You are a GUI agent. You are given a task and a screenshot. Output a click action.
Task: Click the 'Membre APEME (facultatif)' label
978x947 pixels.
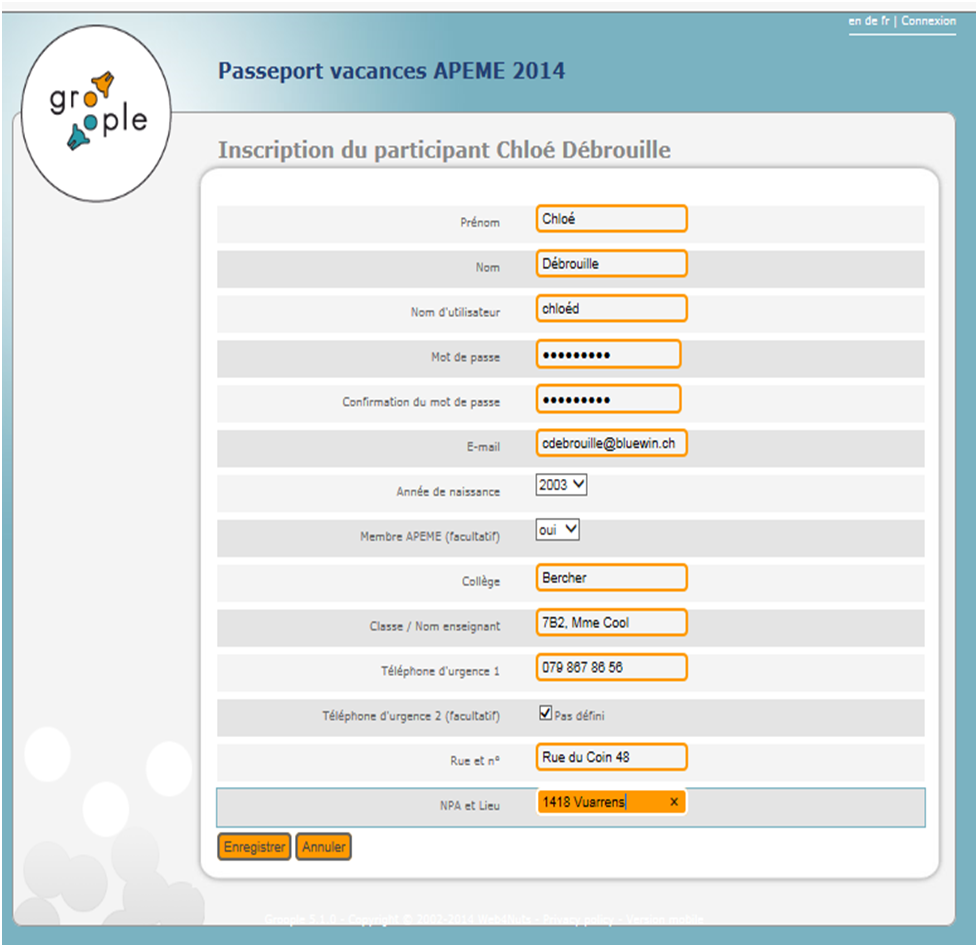click(x=430, y=537)
